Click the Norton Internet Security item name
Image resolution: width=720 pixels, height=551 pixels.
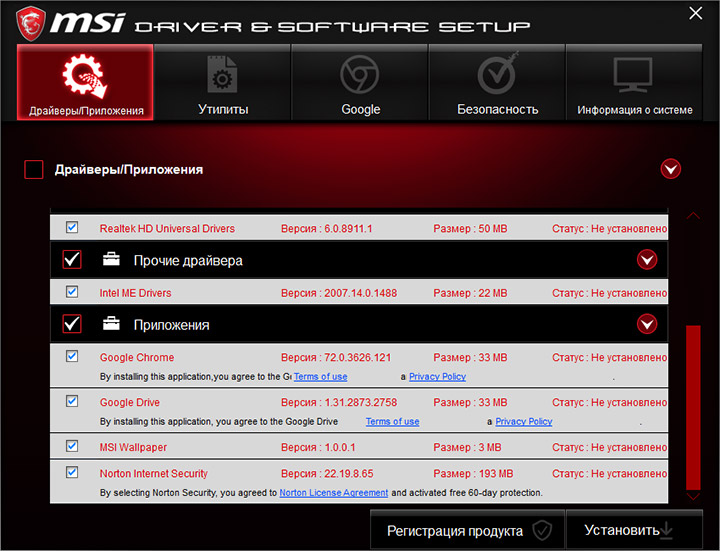coord(153,473)
